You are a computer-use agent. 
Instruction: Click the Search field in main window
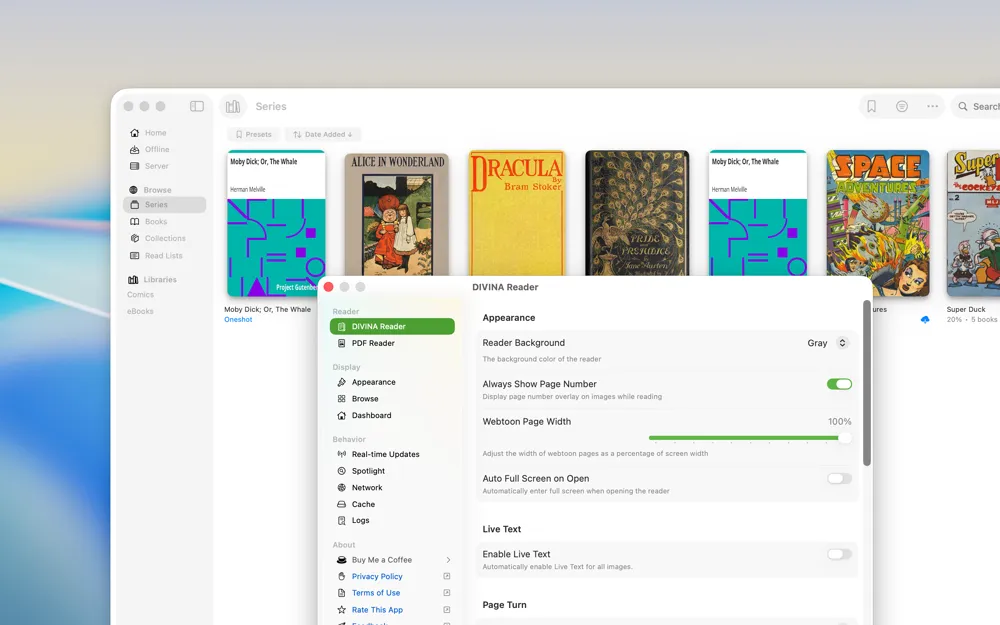click(x=978, y=107)
